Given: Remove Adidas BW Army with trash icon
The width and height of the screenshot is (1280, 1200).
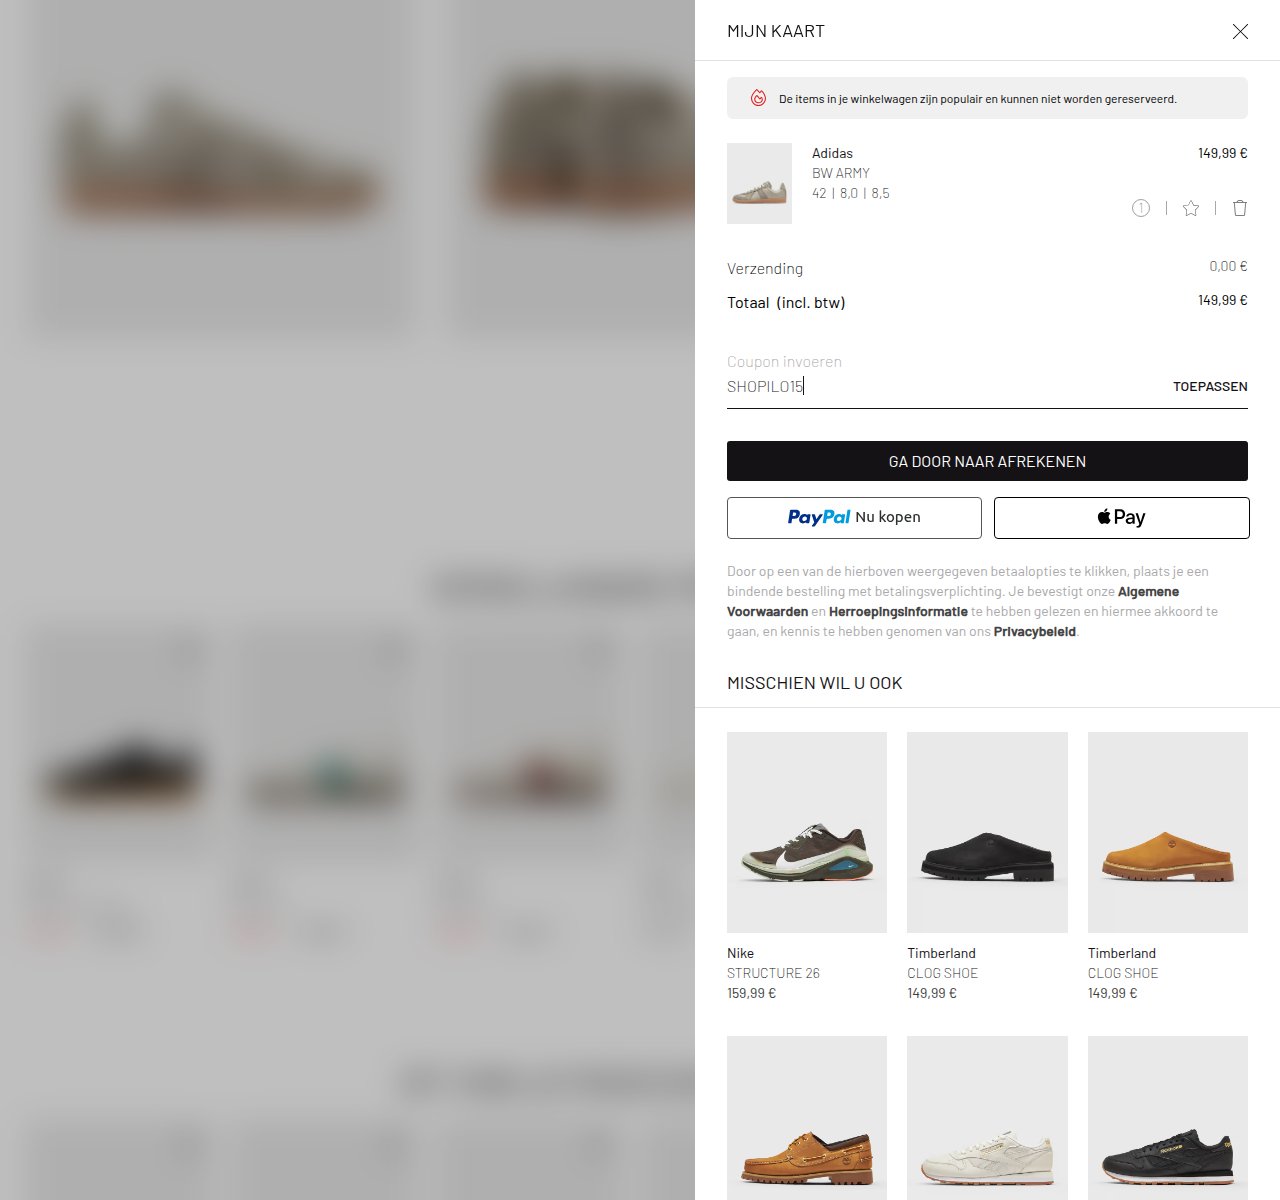Looking at the screenshot, I should coord(1240,208).
